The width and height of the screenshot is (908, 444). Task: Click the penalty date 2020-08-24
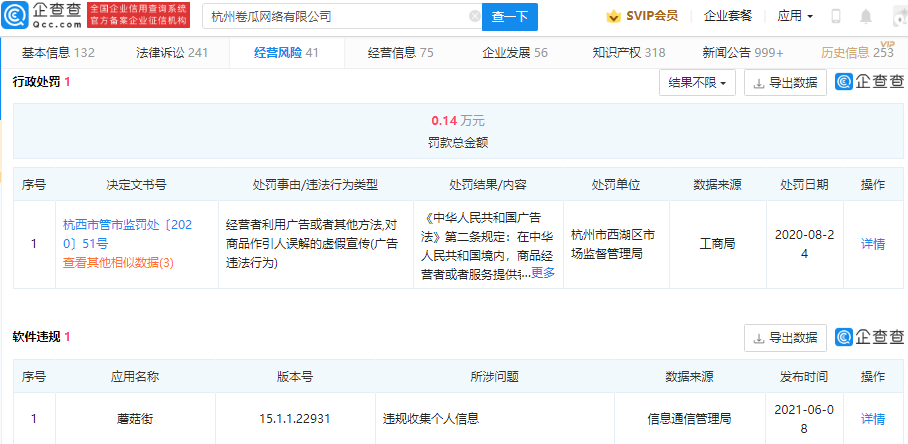tap(804, 244)
